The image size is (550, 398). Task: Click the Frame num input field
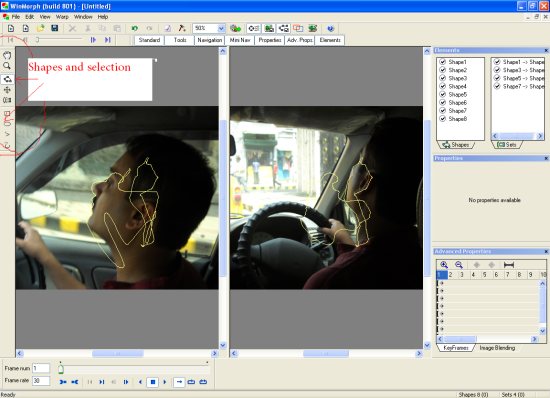click(41, 368)
